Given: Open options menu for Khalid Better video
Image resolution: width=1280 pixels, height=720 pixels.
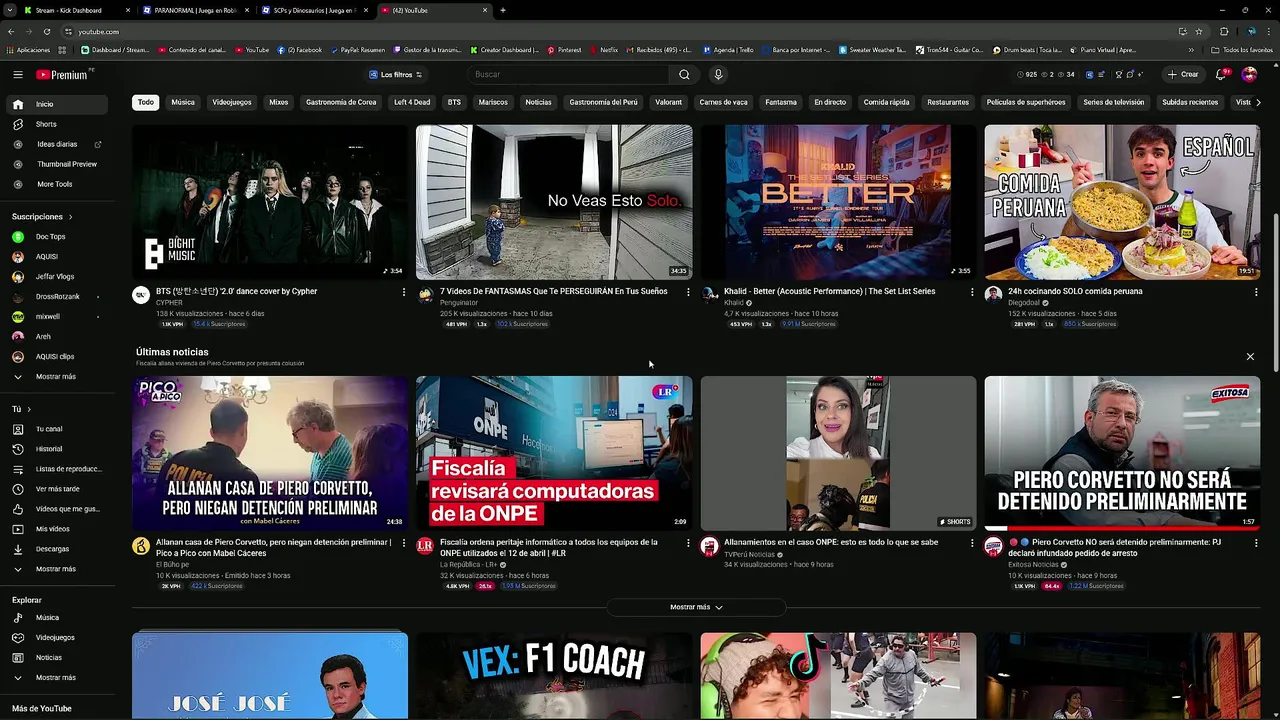Looking at the screenshot, I should click(972, 292).
